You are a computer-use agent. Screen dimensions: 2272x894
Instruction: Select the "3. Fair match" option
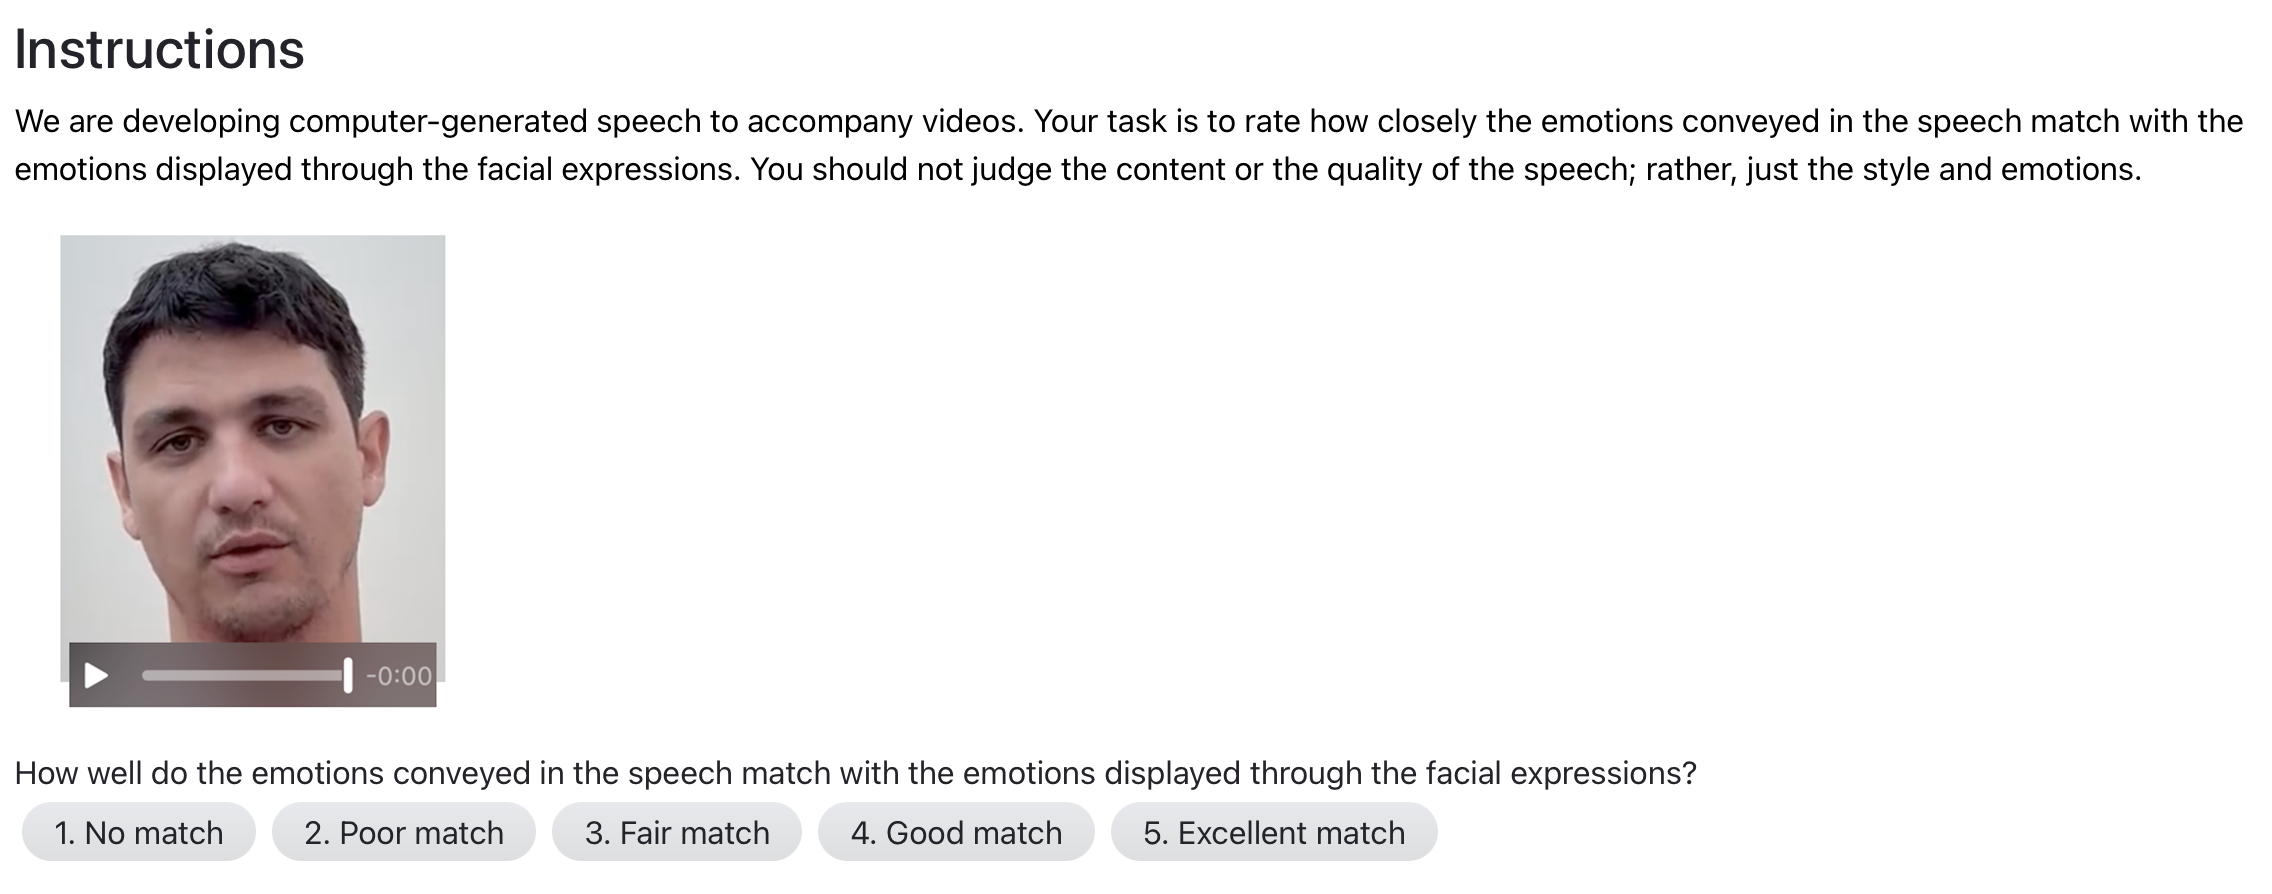(x=677, y=832)
